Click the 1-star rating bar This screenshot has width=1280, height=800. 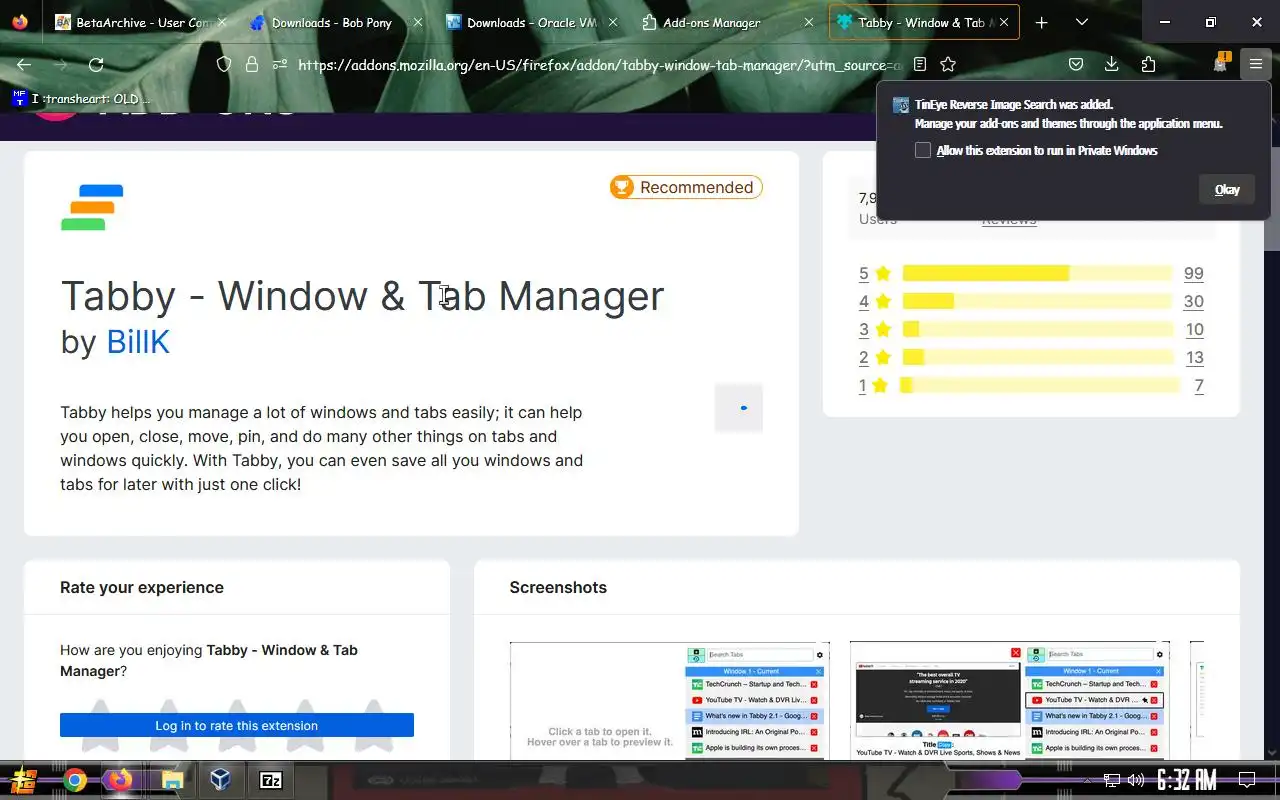pyautogui.click(x=1040, y=385)
